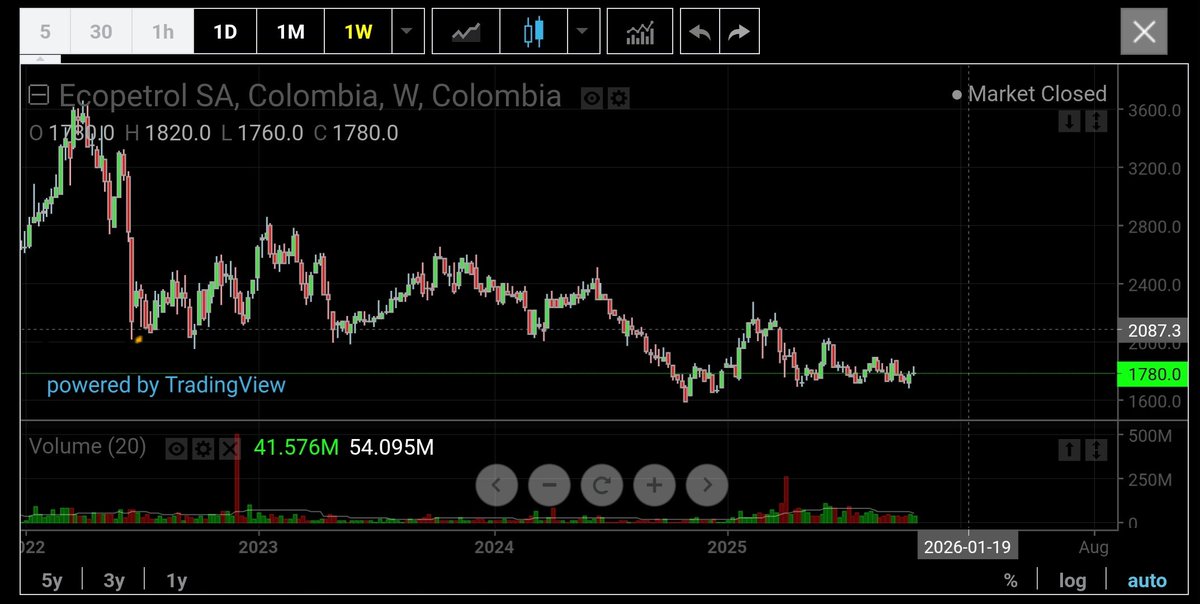This screenshot has height=604, width=1200.
Task: Click the 2087.3 crosshair price label
Action: [x=1152, y=330]
